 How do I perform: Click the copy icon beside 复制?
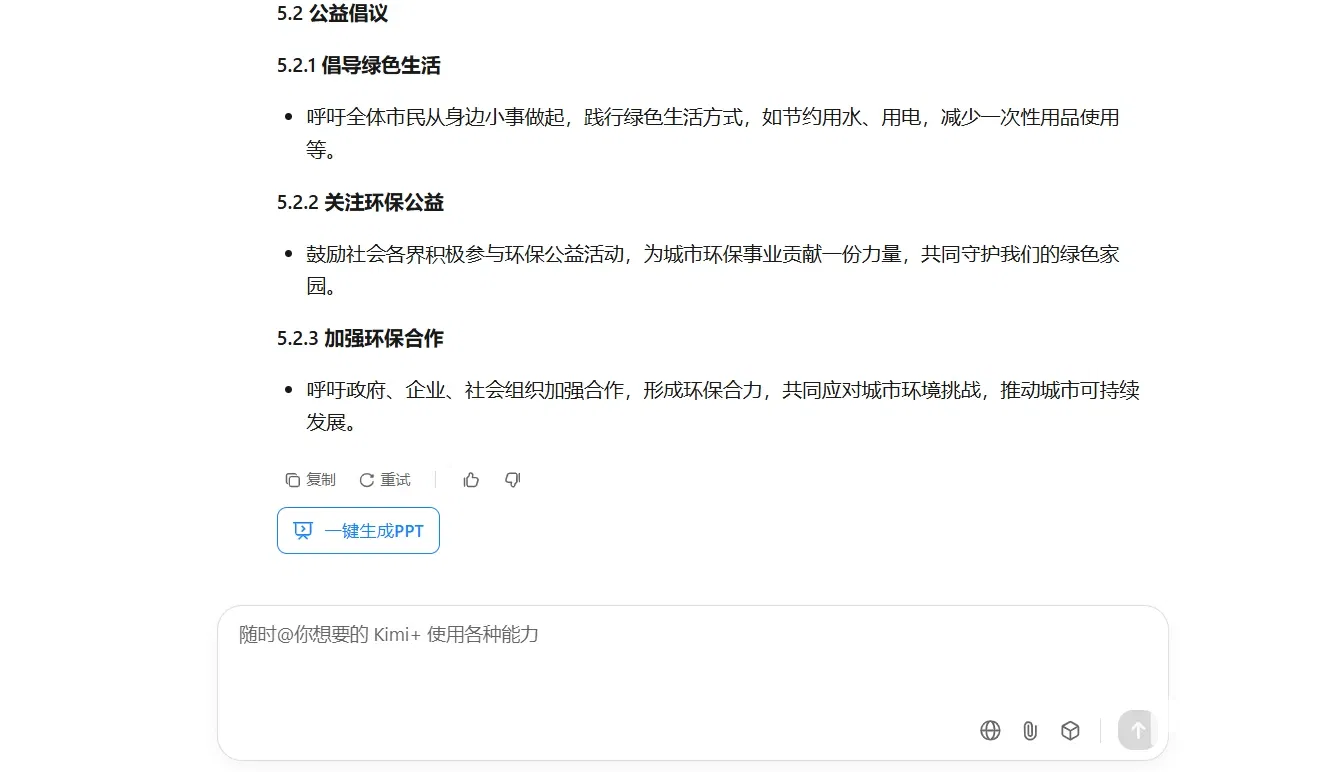coord(292,480)
